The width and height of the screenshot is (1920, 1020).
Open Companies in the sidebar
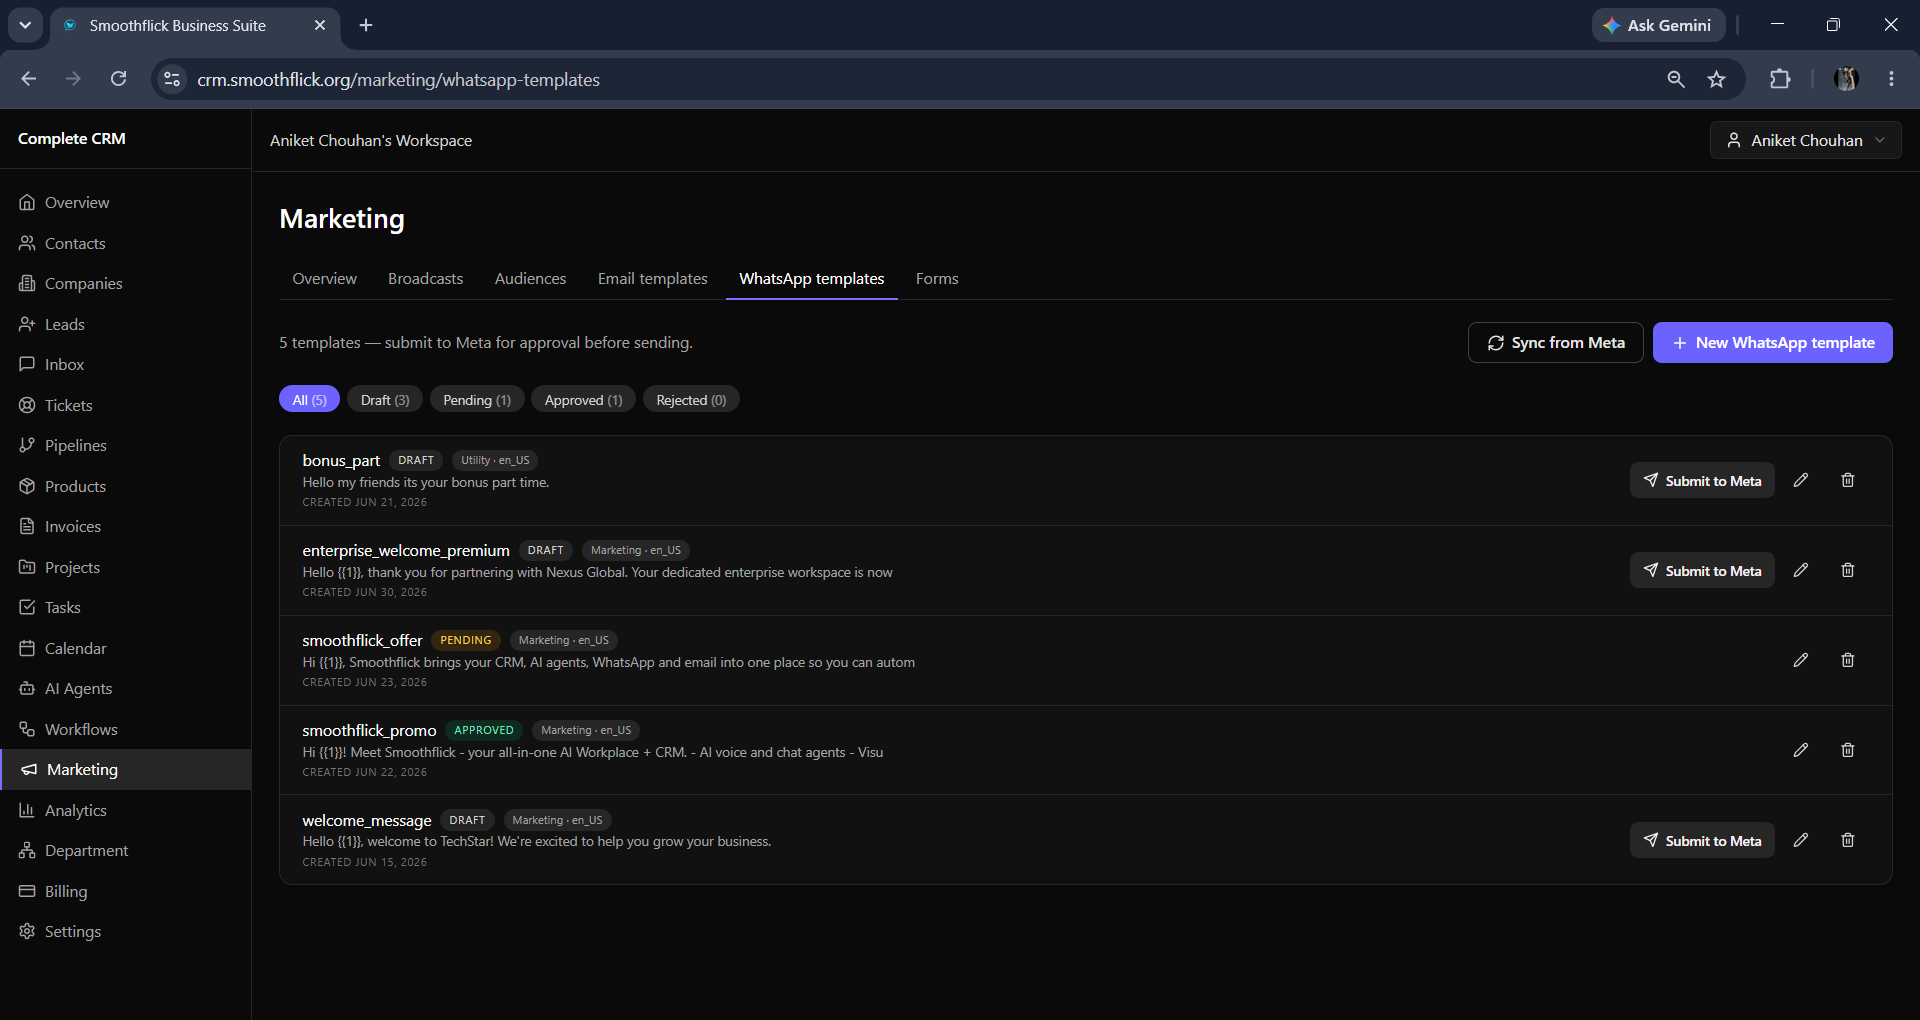pyautogui.click(x=125, y=283)
